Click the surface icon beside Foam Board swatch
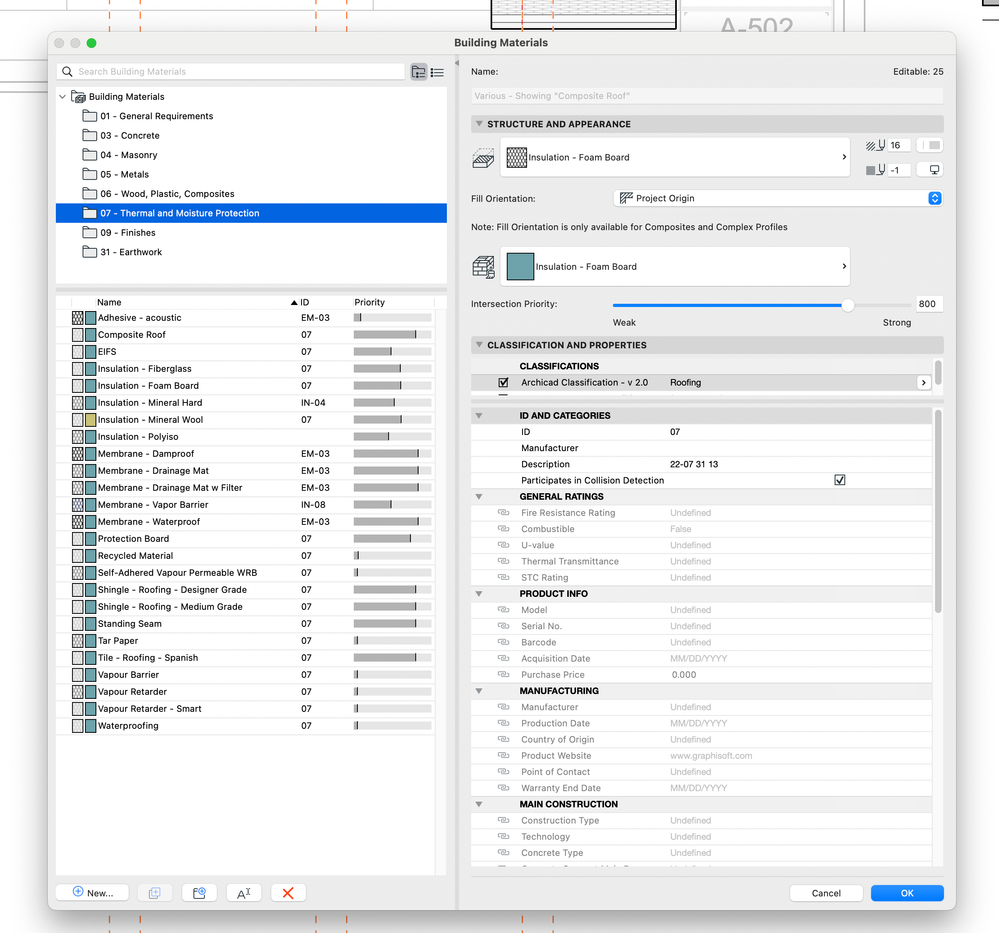Screen dimensions: 999x933 point(483,267)
